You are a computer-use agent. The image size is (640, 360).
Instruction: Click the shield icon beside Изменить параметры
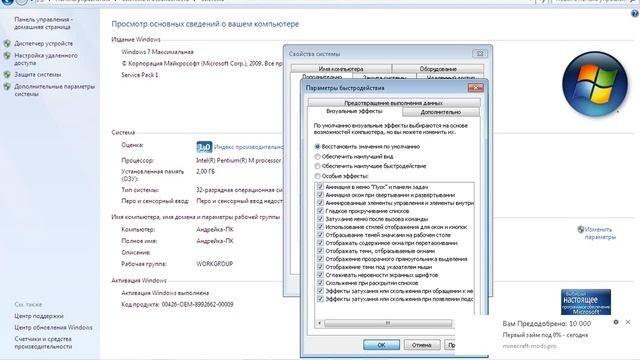581,229
